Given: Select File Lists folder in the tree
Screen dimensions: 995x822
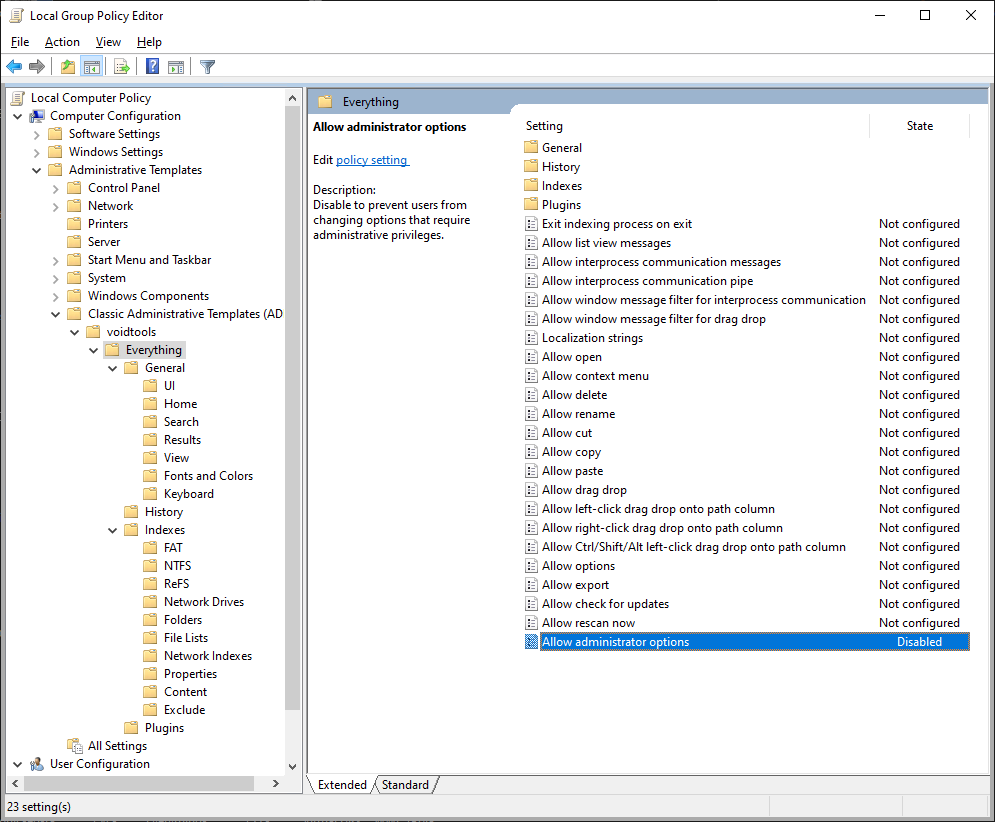Looking at the screenshot, I should [x=186, y=638].
